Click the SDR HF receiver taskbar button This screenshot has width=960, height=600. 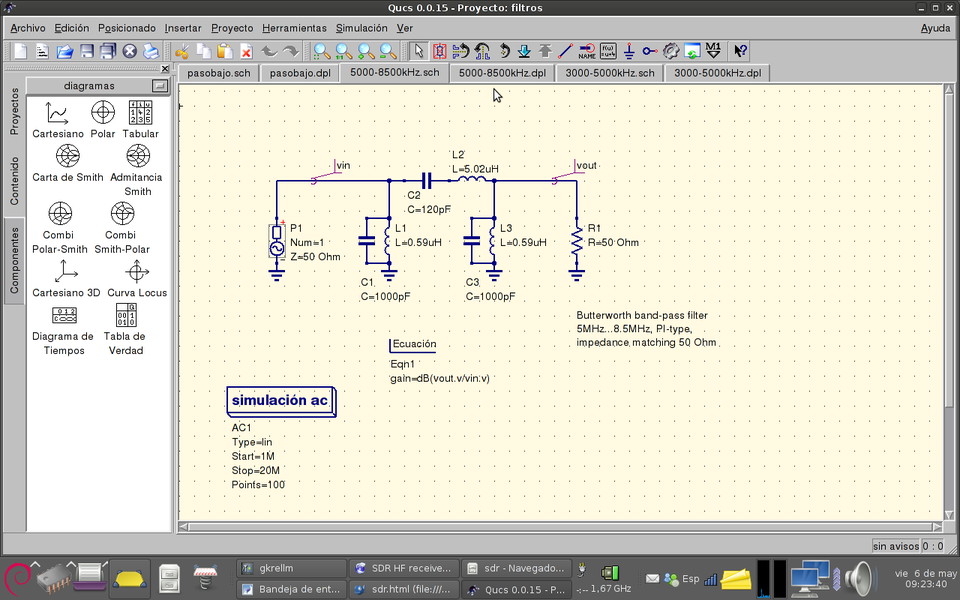coord(405,568)
